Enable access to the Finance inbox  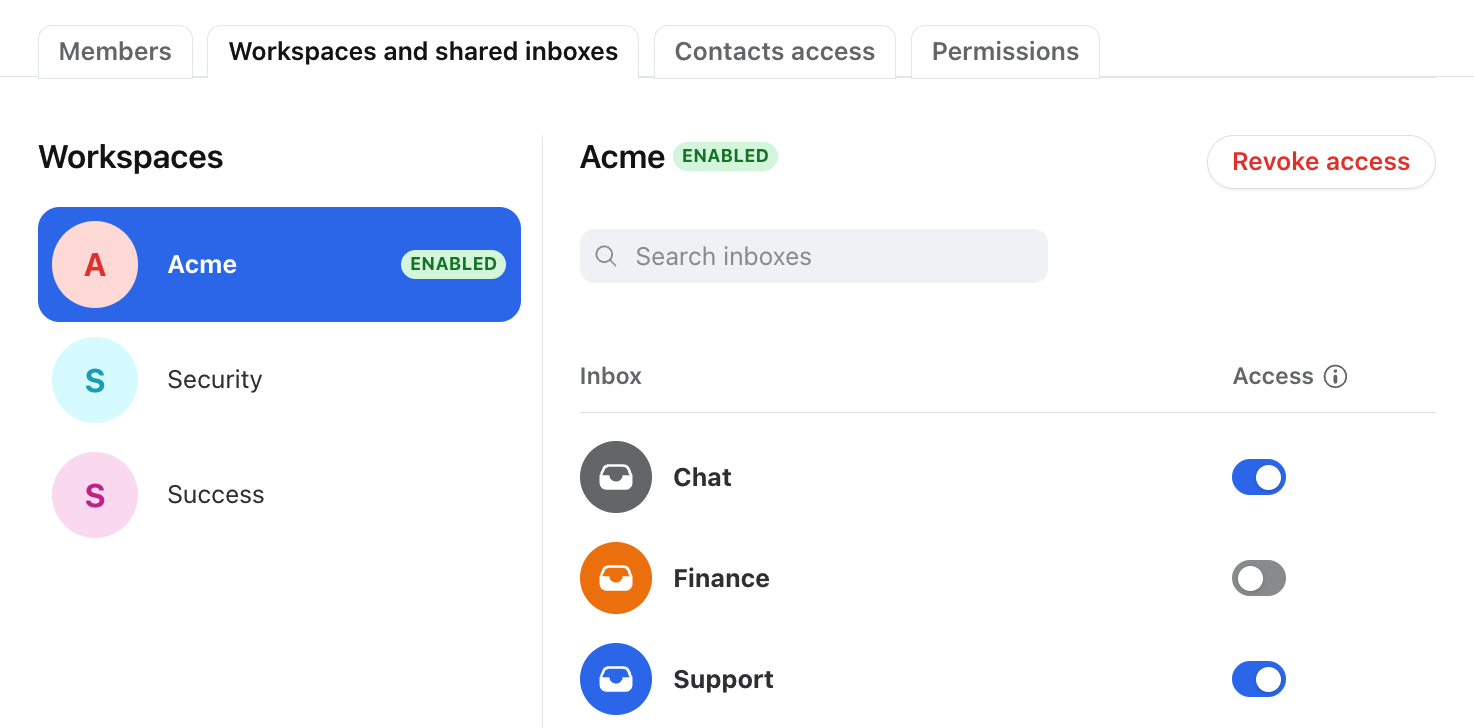[1259, 578]
